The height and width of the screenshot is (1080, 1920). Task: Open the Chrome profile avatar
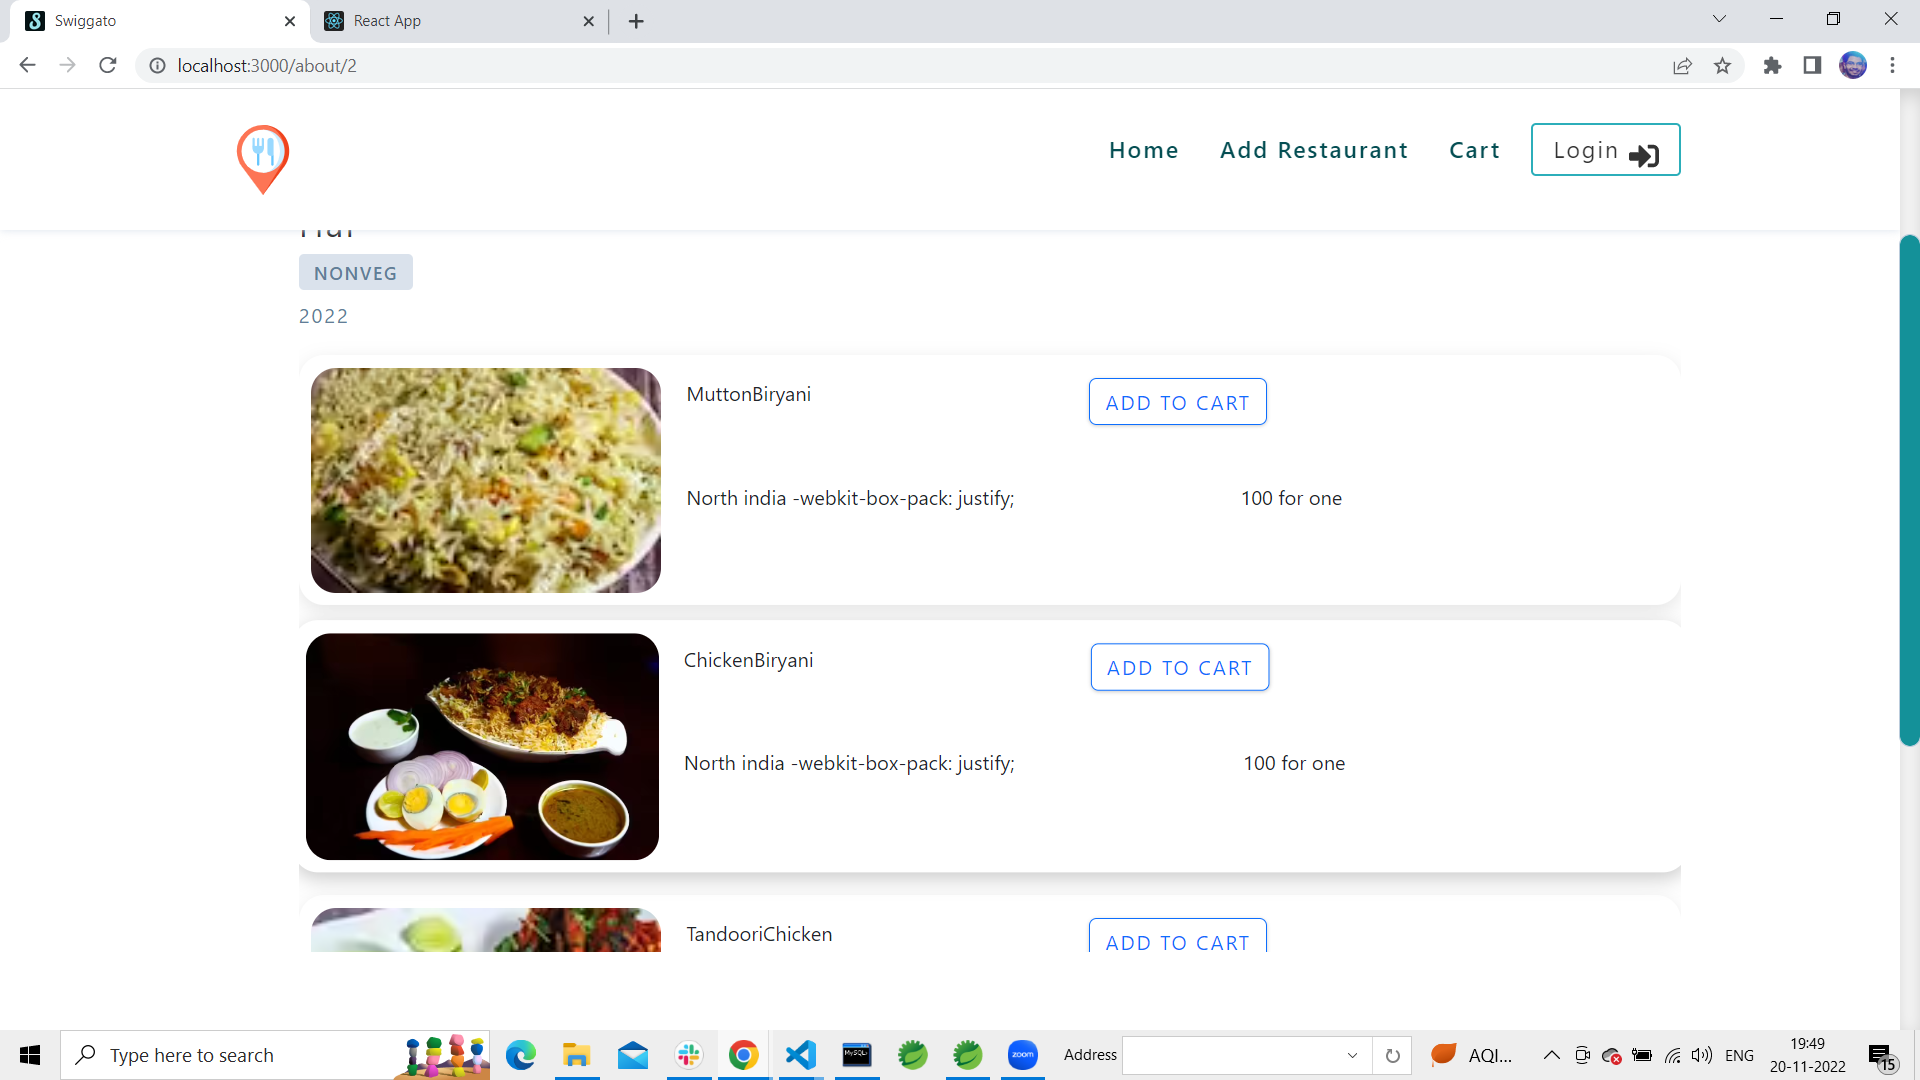[1853, 66]
